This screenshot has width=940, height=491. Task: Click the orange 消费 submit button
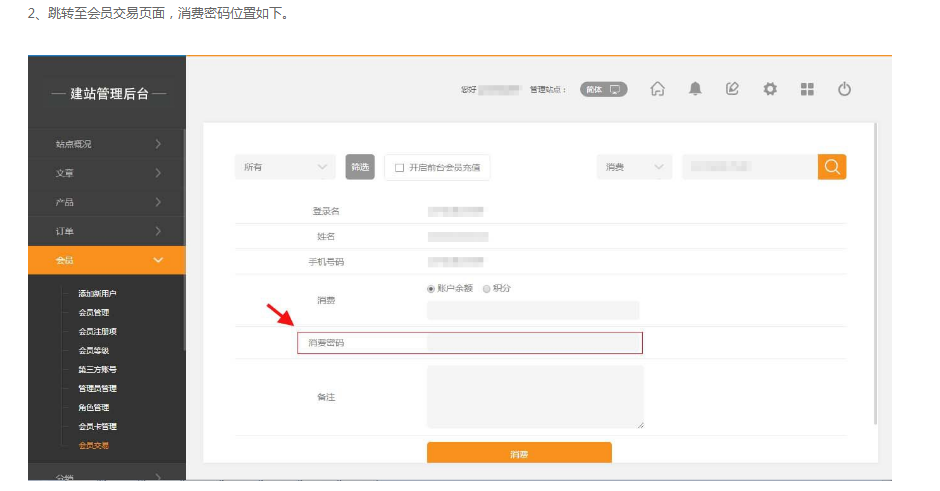click(x=519, y=454)
